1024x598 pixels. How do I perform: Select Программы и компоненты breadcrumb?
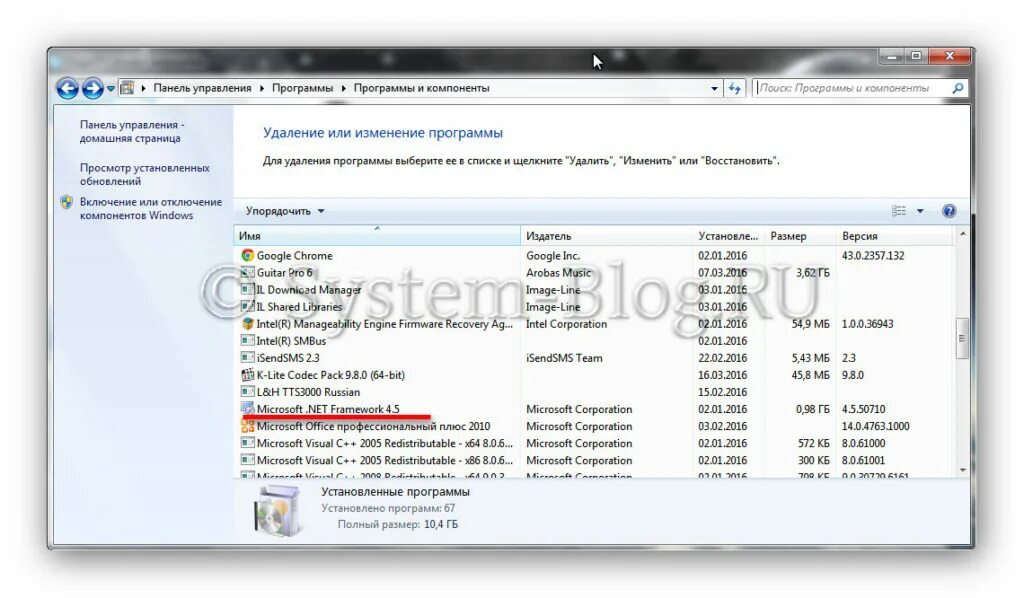[421, 88]
